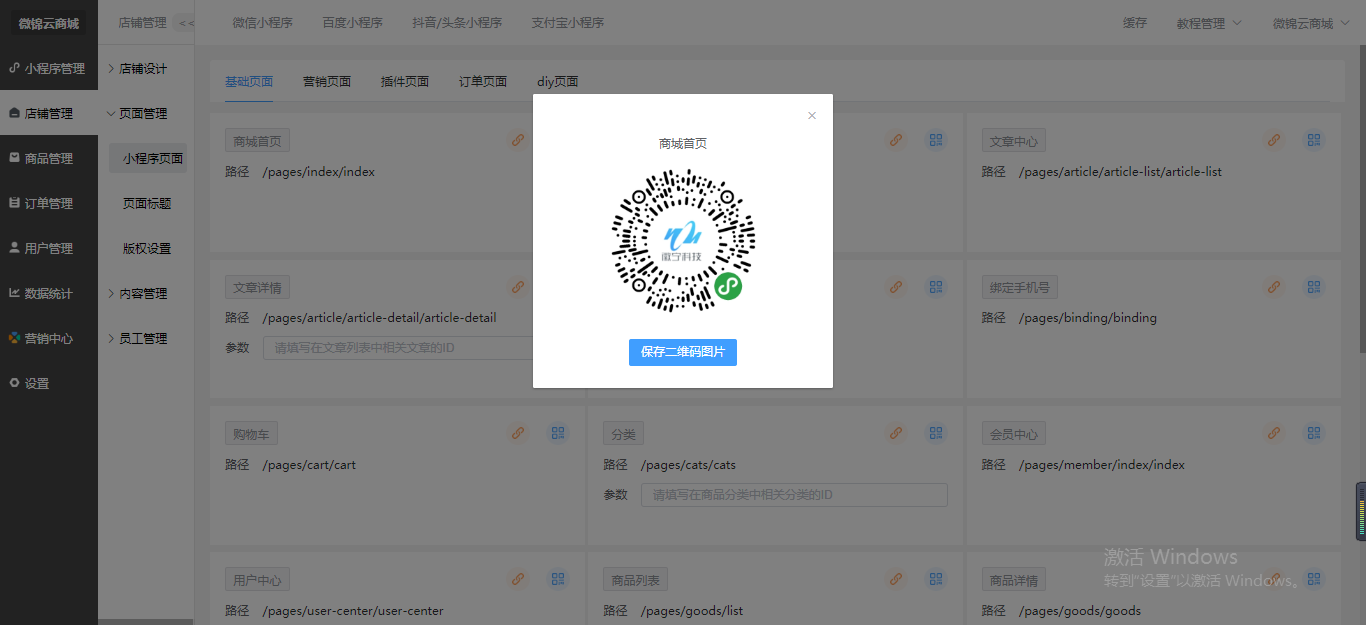The width and height of the screenshot is (1366, 625).
Task: Show QR code for 文章中心 card
Action: point(1314,141)
